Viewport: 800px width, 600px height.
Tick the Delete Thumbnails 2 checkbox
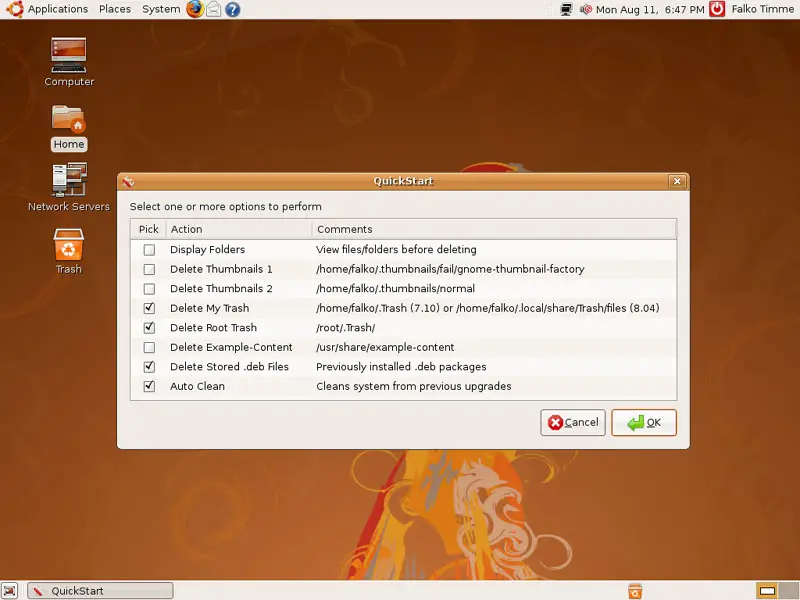149,289
